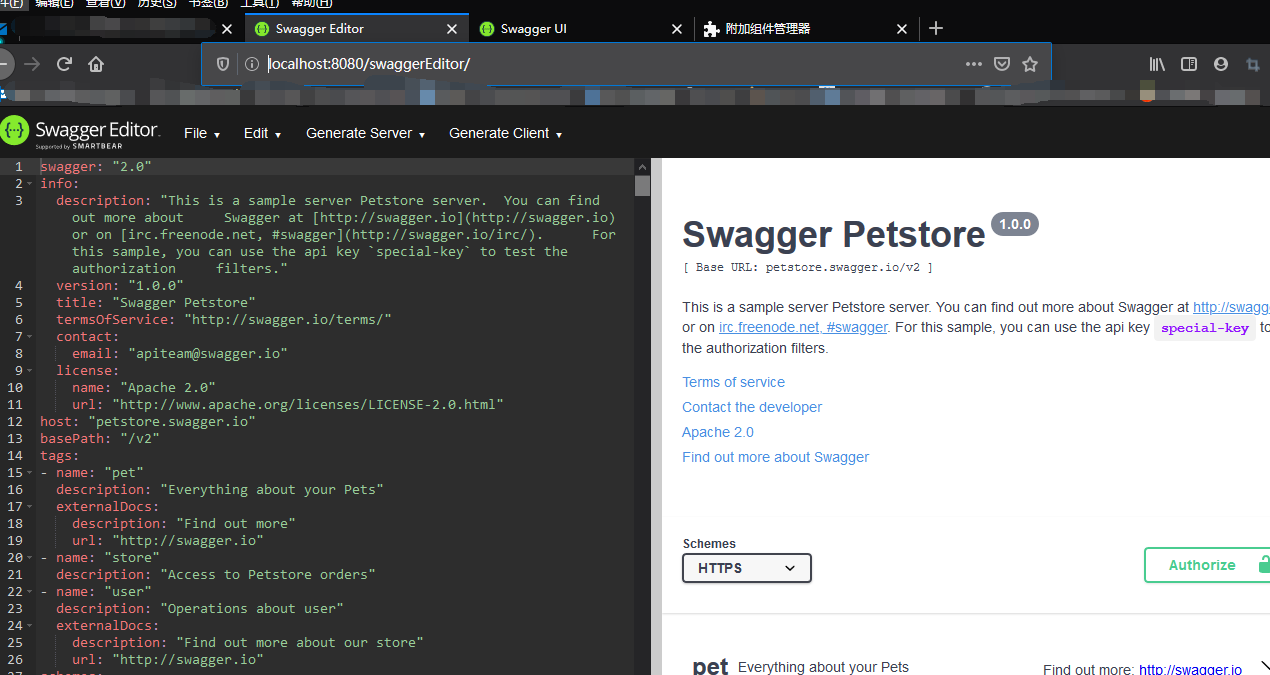
Task: Click the screenshot crop tool icon
Action: tap(1252, 63)
